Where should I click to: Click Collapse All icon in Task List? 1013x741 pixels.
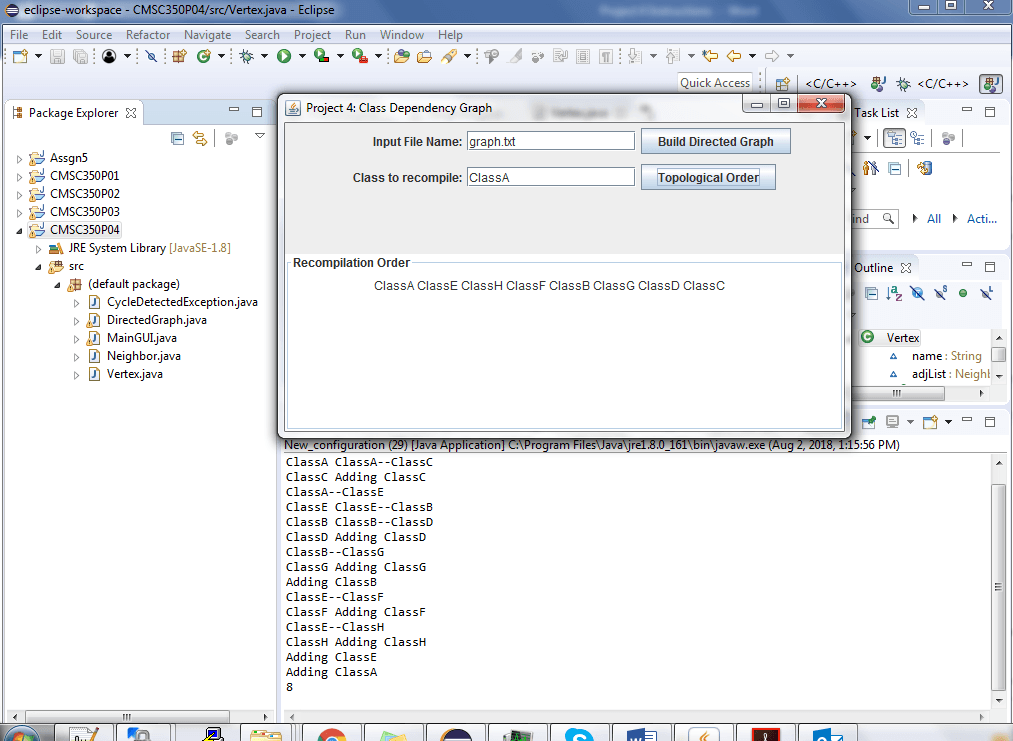click(895, 169)
